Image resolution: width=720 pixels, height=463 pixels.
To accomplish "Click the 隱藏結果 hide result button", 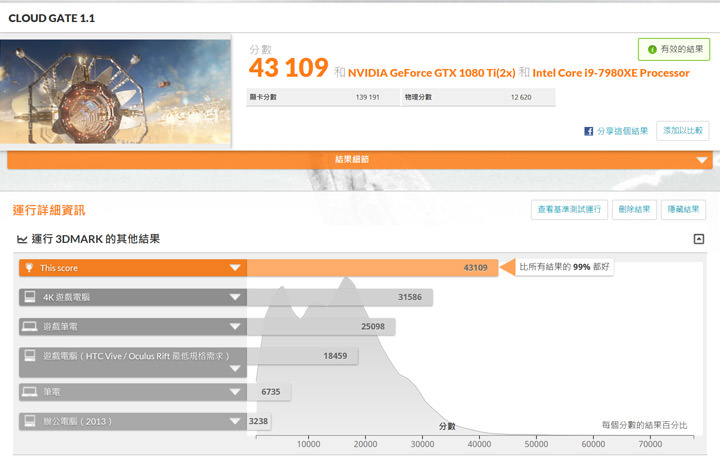I will click(x=683, y=210).
